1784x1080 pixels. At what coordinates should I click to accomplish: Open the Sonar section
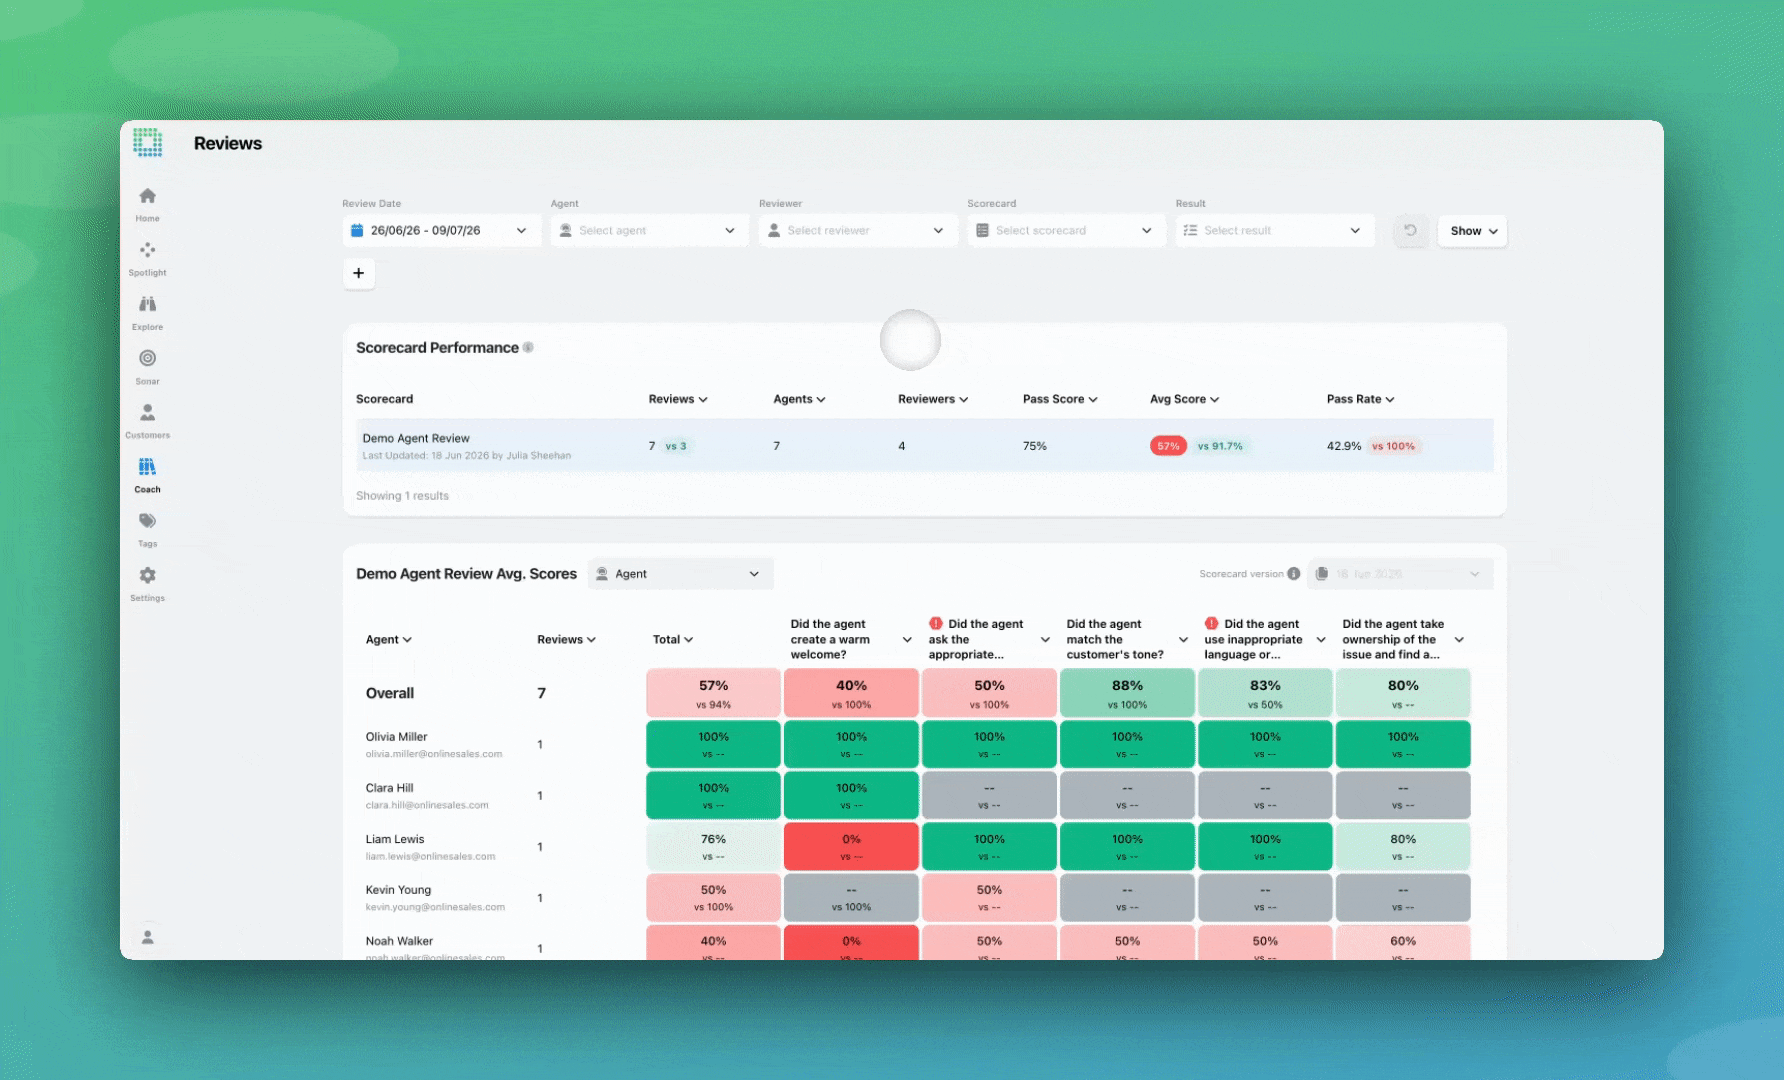pyautogui.click(x=147, y=366)
